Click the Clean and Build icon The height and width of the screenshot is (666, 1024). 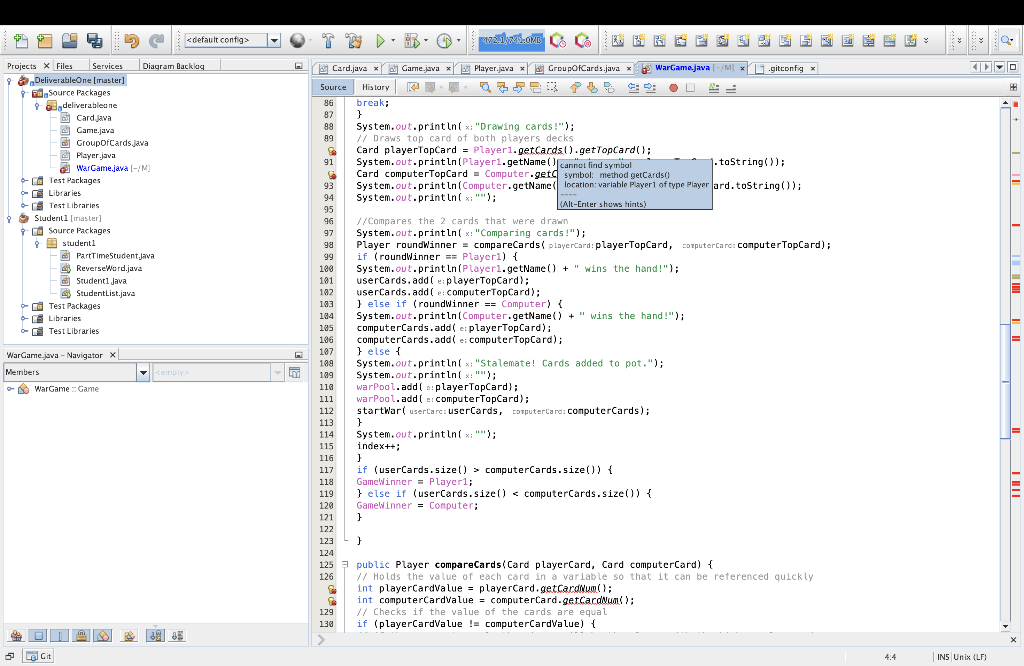tap(353, 41)
